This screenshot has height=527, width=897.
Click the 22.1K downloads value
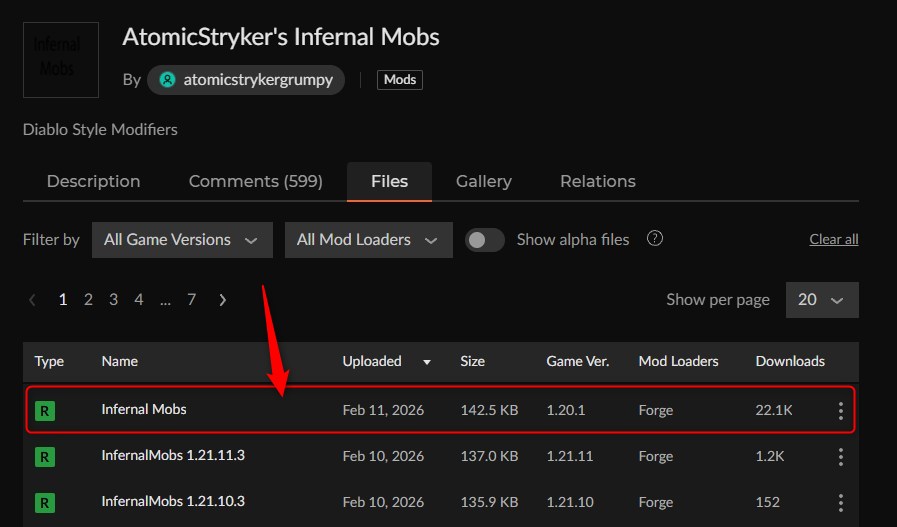pos(774,410)
